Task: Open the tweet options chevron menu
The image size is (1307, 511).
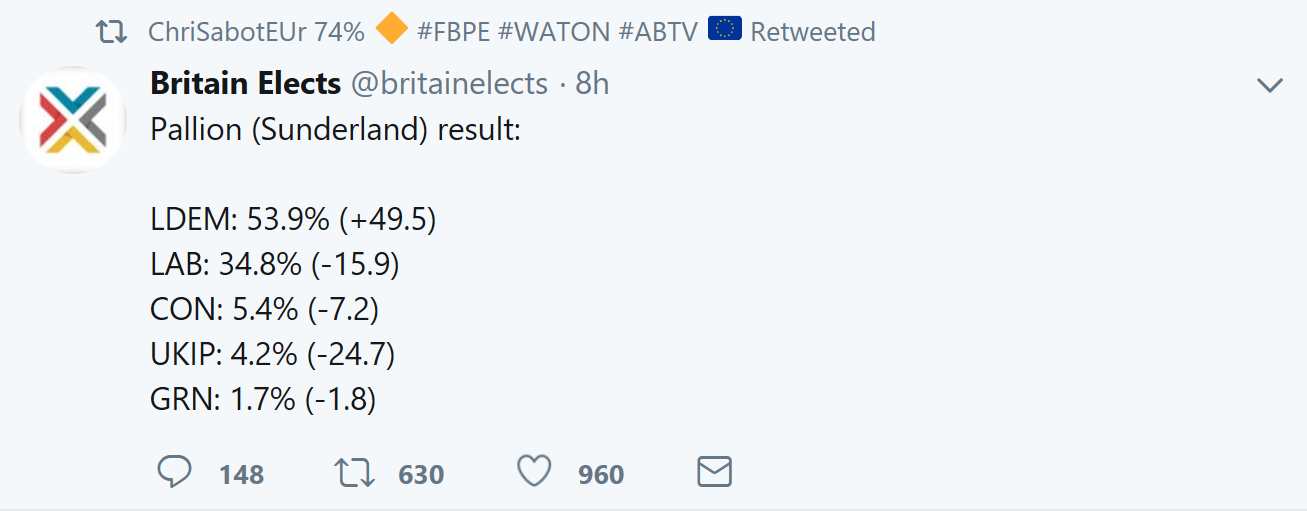Action: pyautogui.click(x=1269, y=85)
